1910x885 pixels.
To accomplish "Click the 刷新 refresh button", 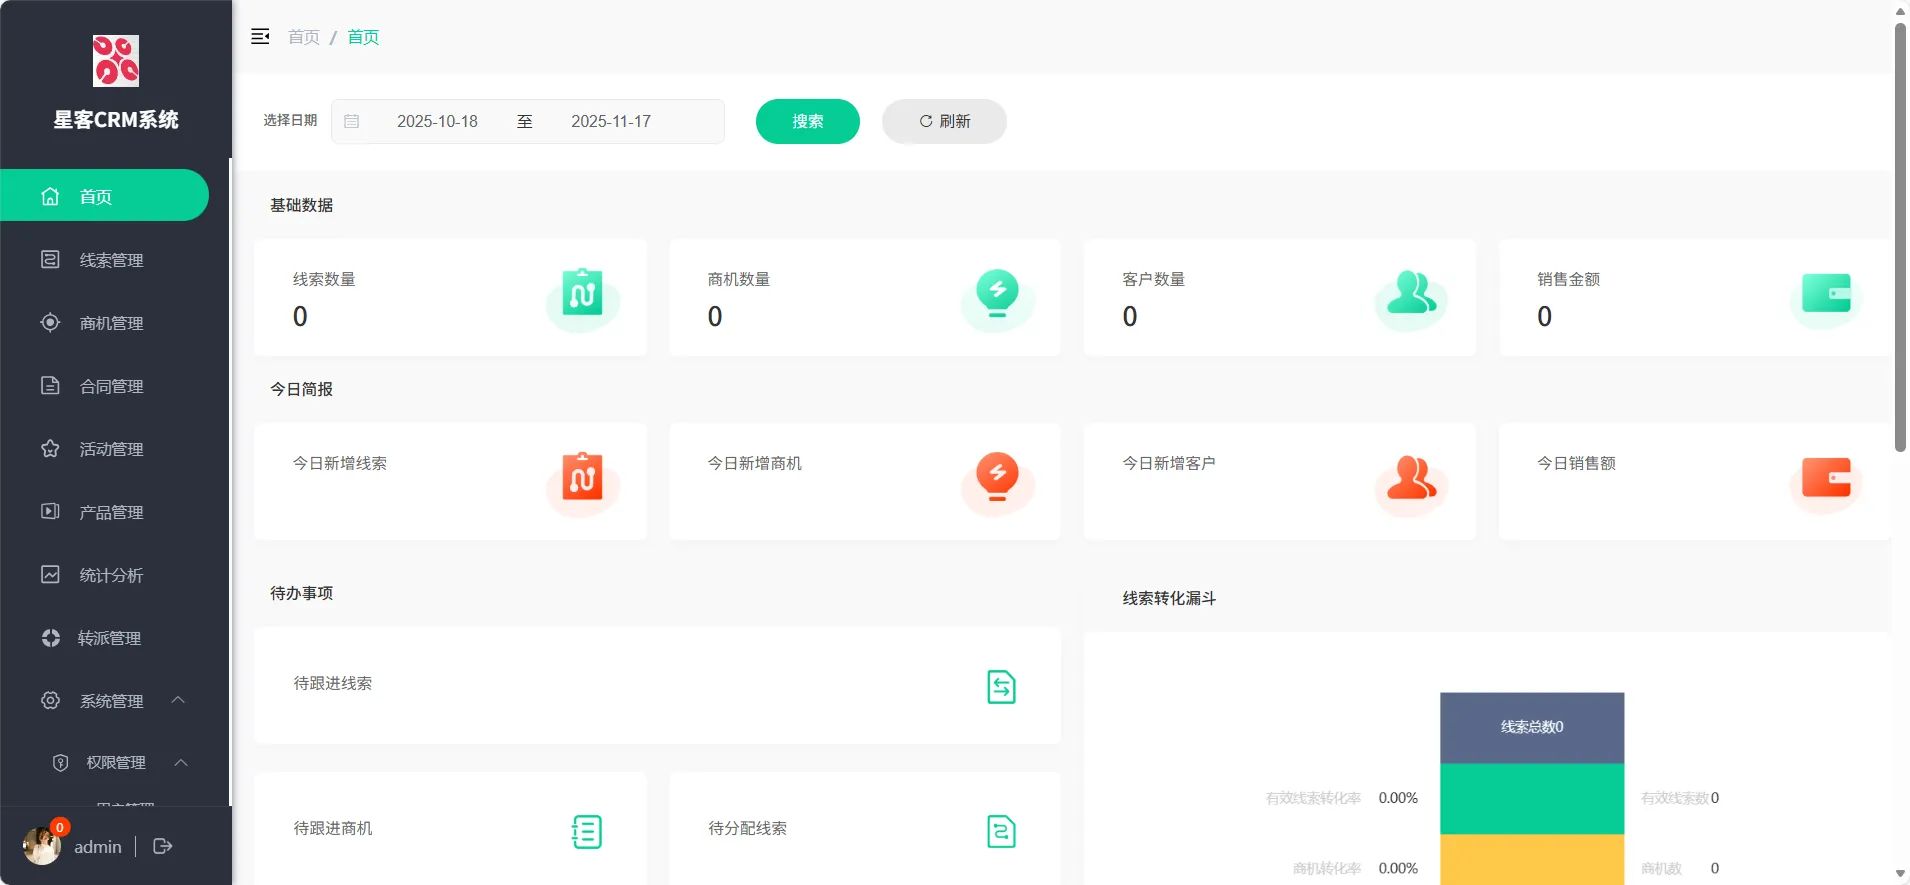I will 944,121.
